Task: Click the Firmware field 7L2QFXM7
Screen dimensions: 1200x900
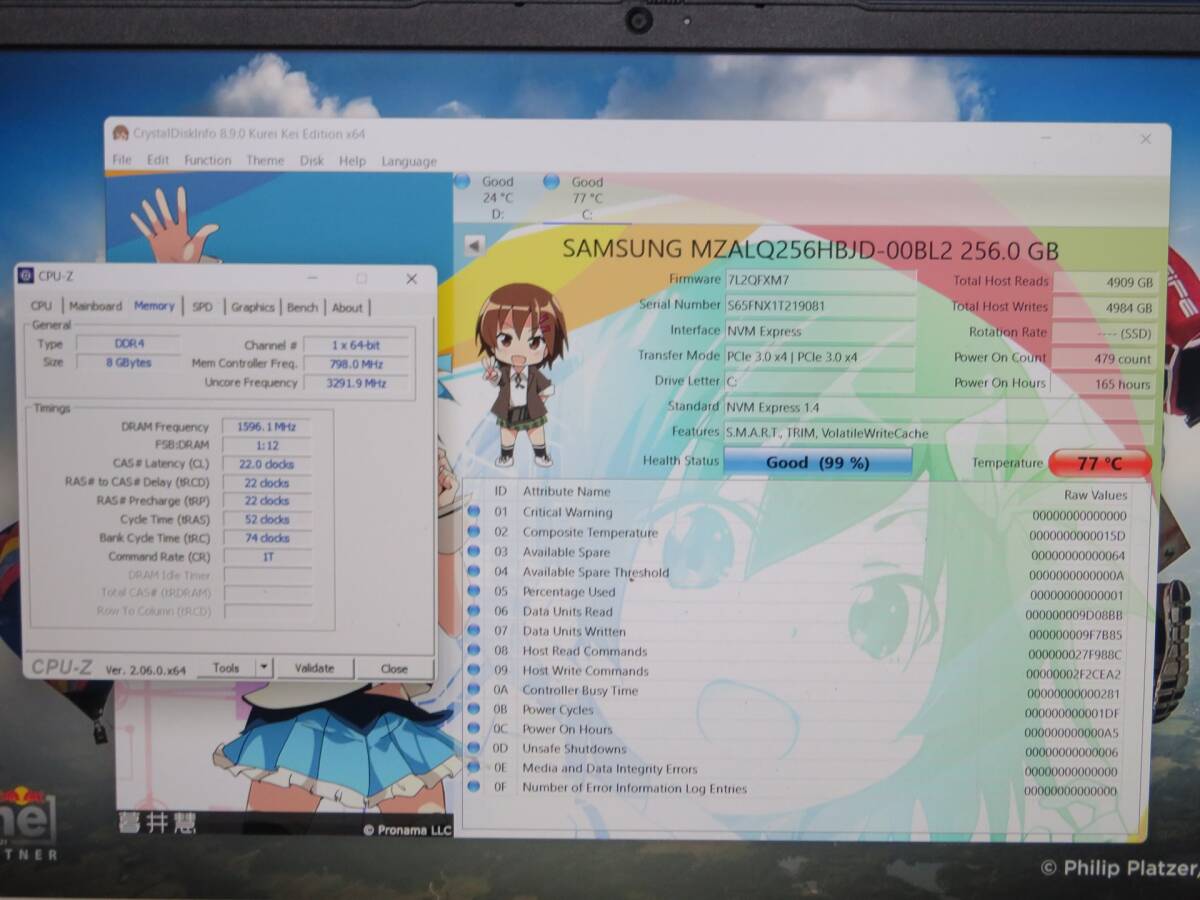Action: 820,280
